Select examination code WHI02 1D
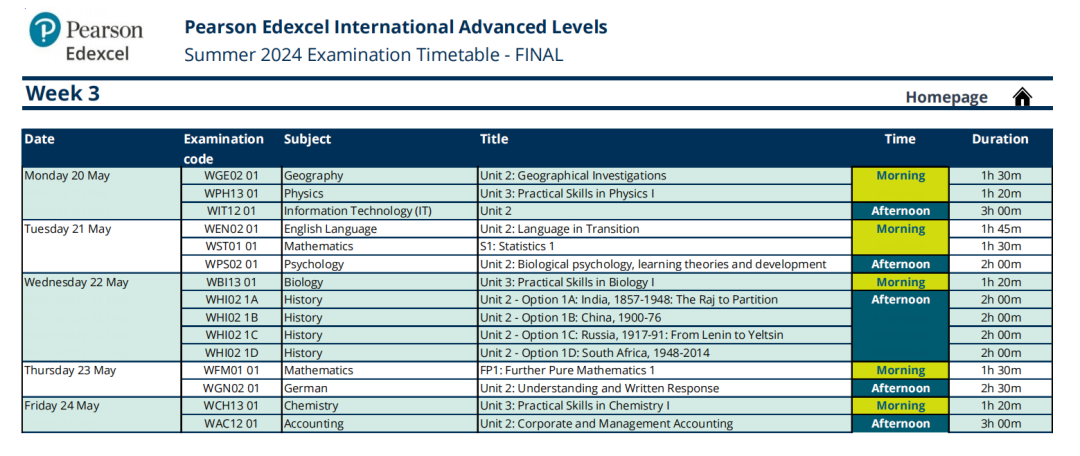The height and width of the screenshot is (456, 1080). (x=231, y=353)
